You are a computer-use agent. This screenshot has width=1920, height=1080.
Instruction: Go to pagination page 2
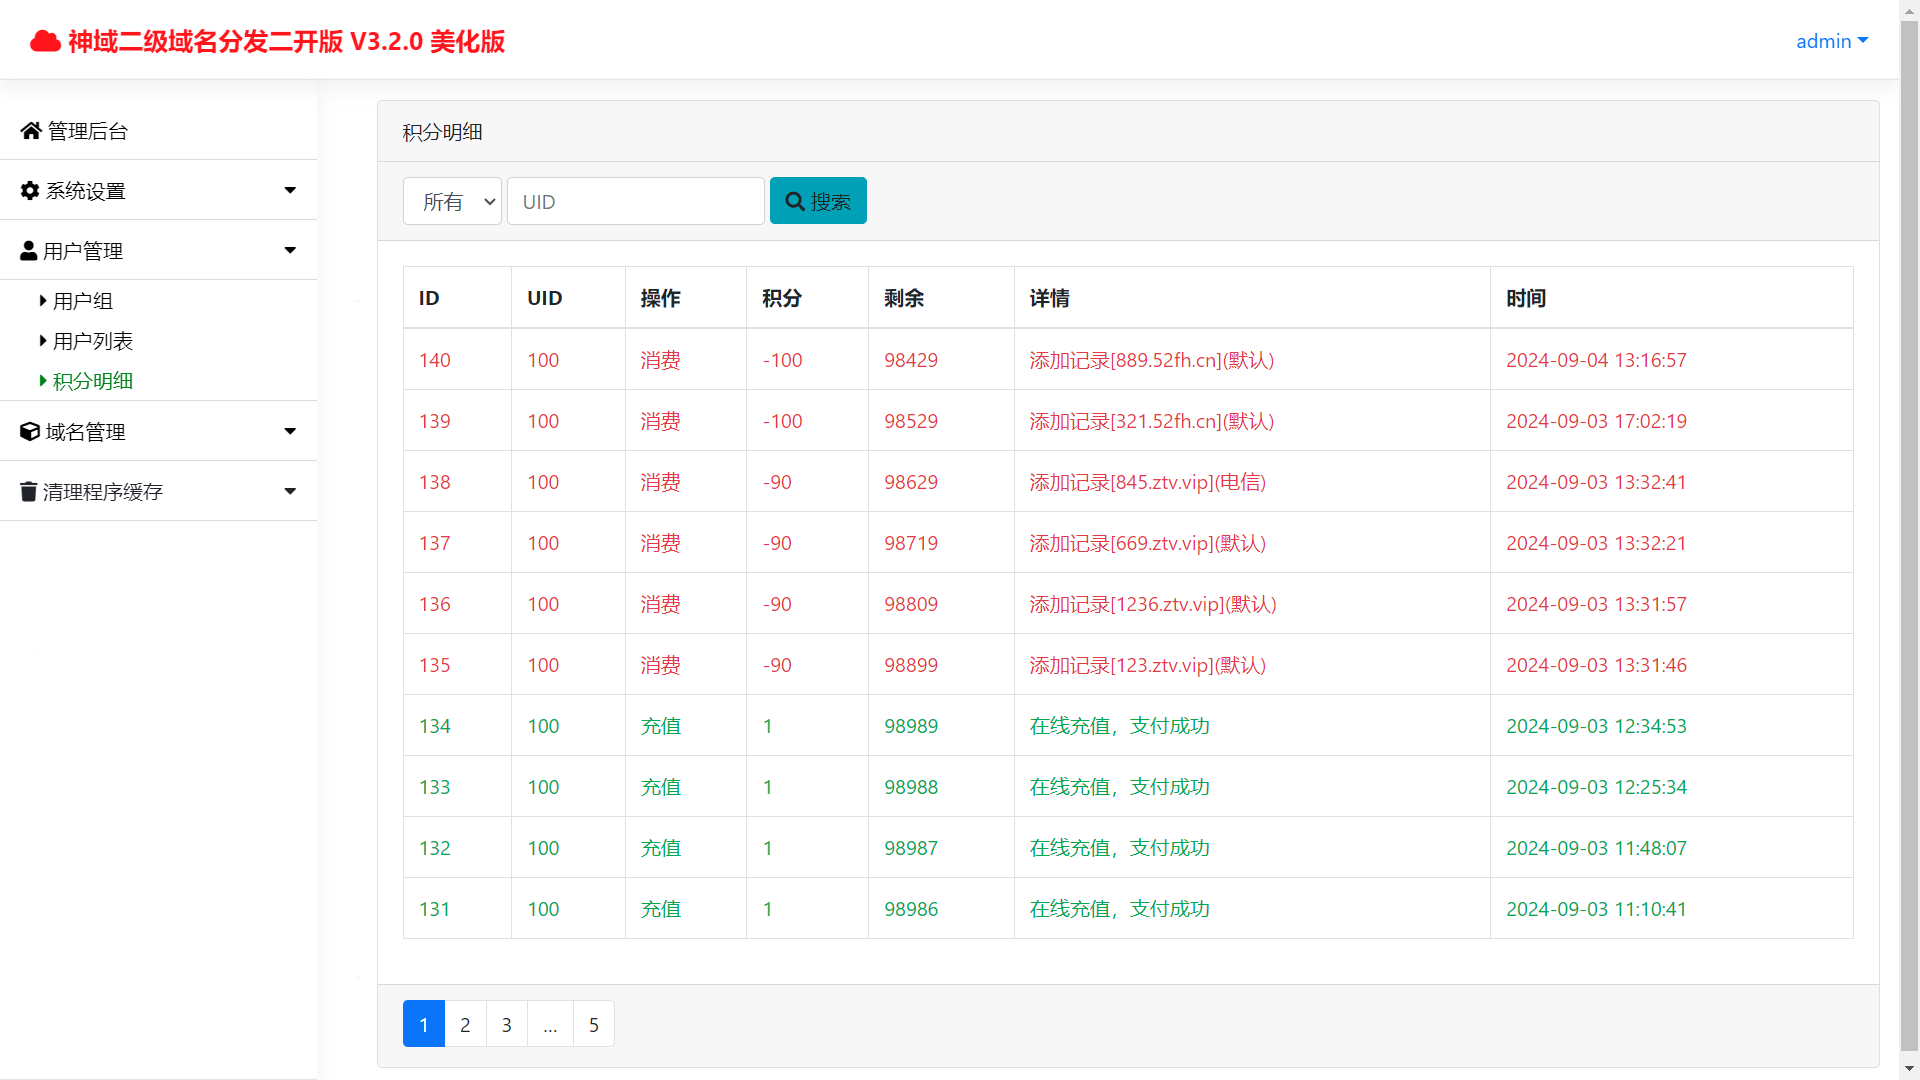465,1024
